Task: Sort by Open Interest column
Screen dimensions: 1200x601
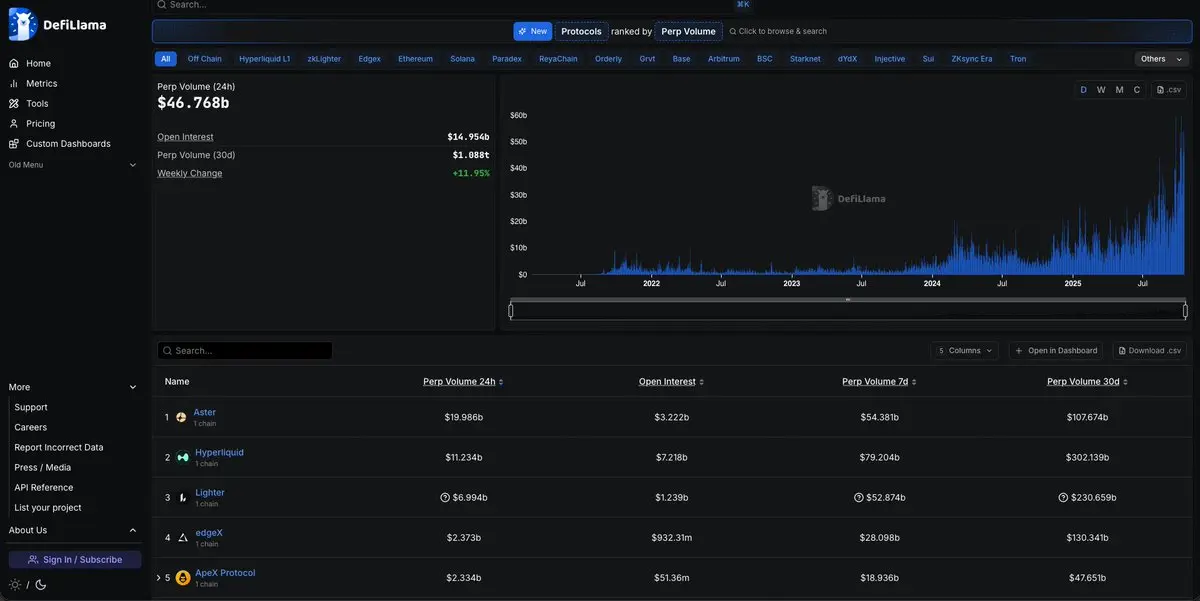Action: pyautogui.click(x=671, y=382)
